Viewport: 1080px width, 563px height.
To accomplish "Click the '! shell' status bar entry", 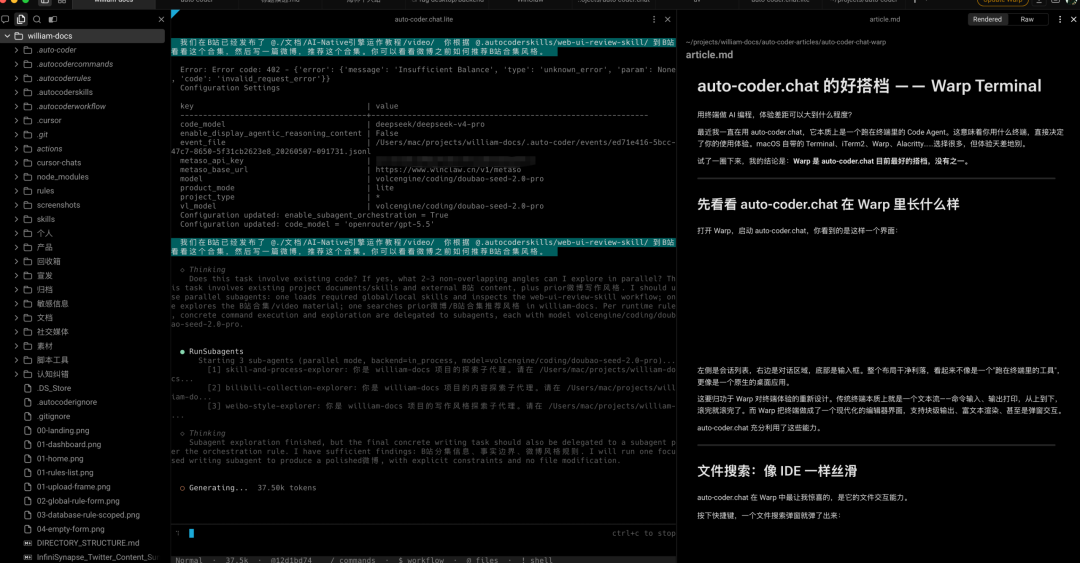I will pos(537,560).
